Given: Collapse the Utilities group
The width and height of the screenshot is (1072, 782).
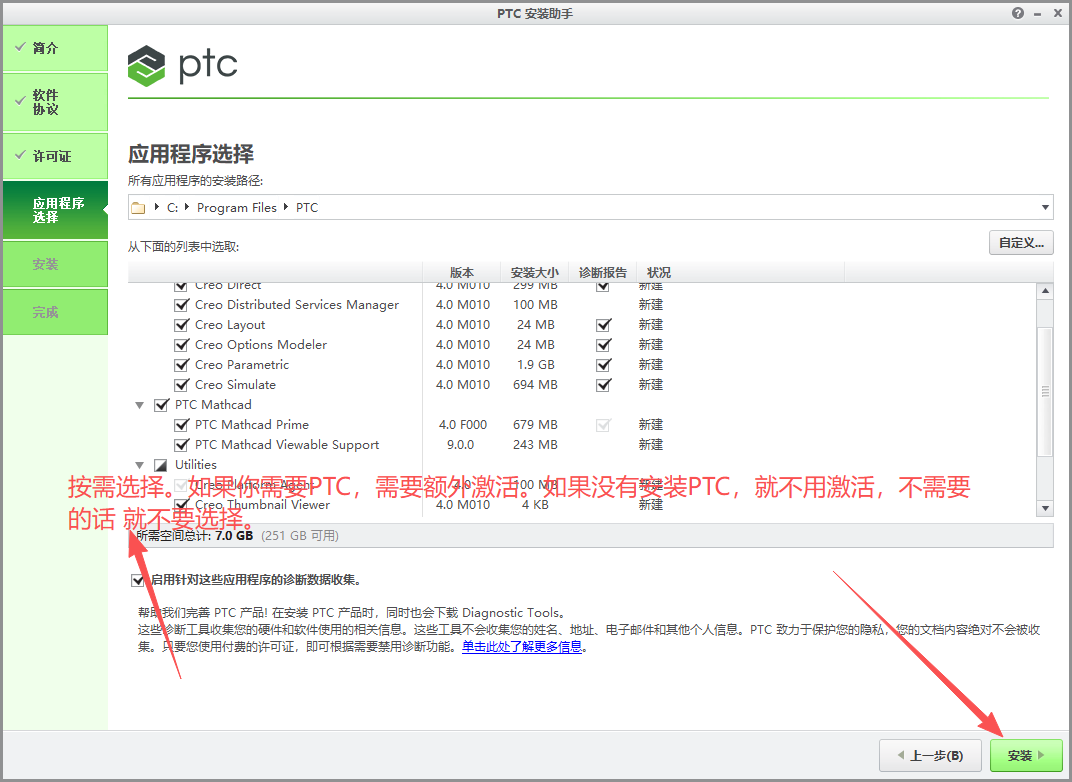Looking at the screenshot, I should pos(139,464).
